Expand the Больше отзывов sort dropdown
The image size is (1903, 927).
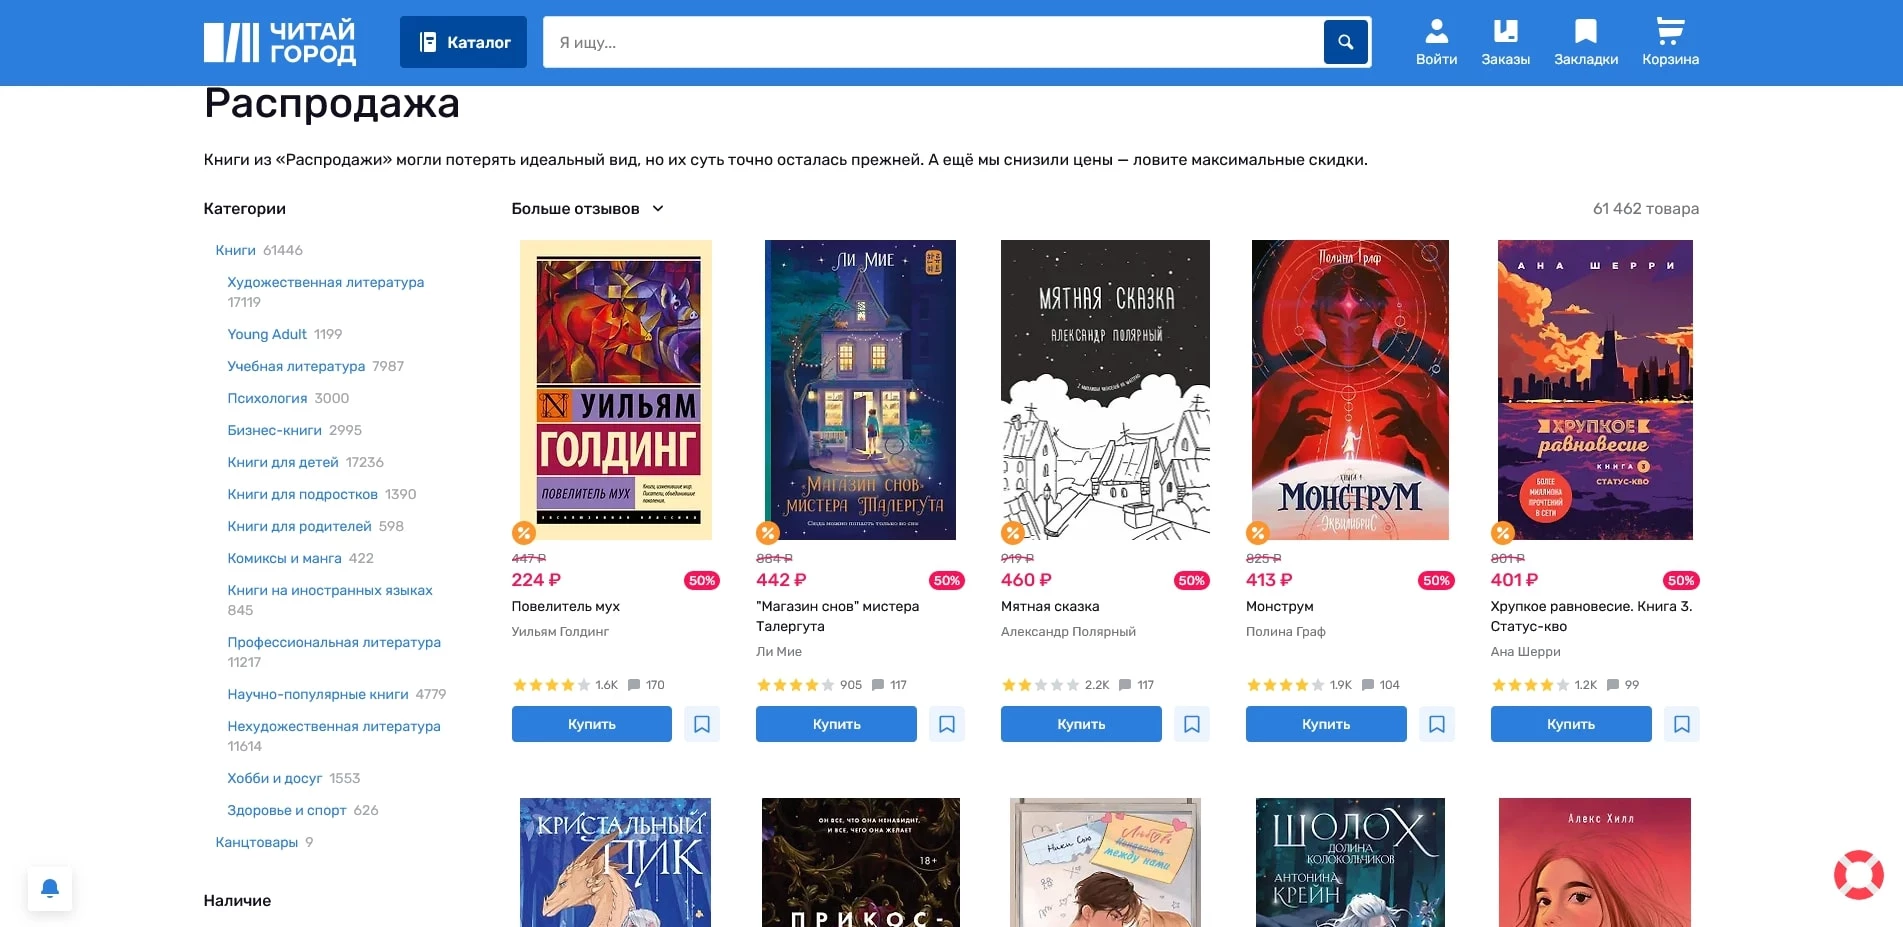click(x=587, y=209)
